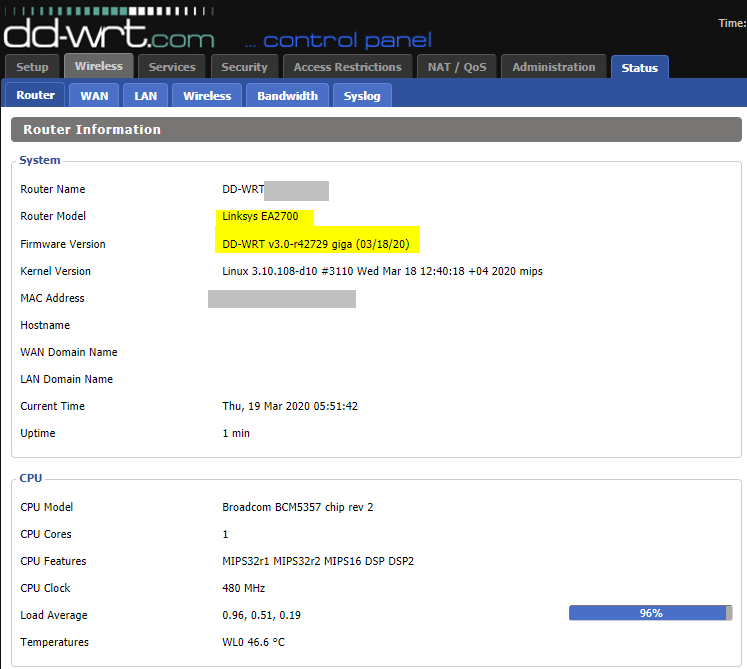
Task: View the LAN status sub-tab
Action: pos(145,95)
